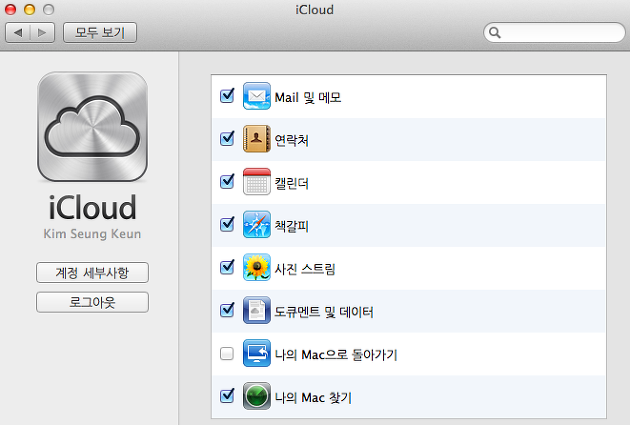This screenshot has height=425, width=630.
Task: Uncheck the 도큐멘트 및 데이터 checkbox
Action: click(227, 310)
